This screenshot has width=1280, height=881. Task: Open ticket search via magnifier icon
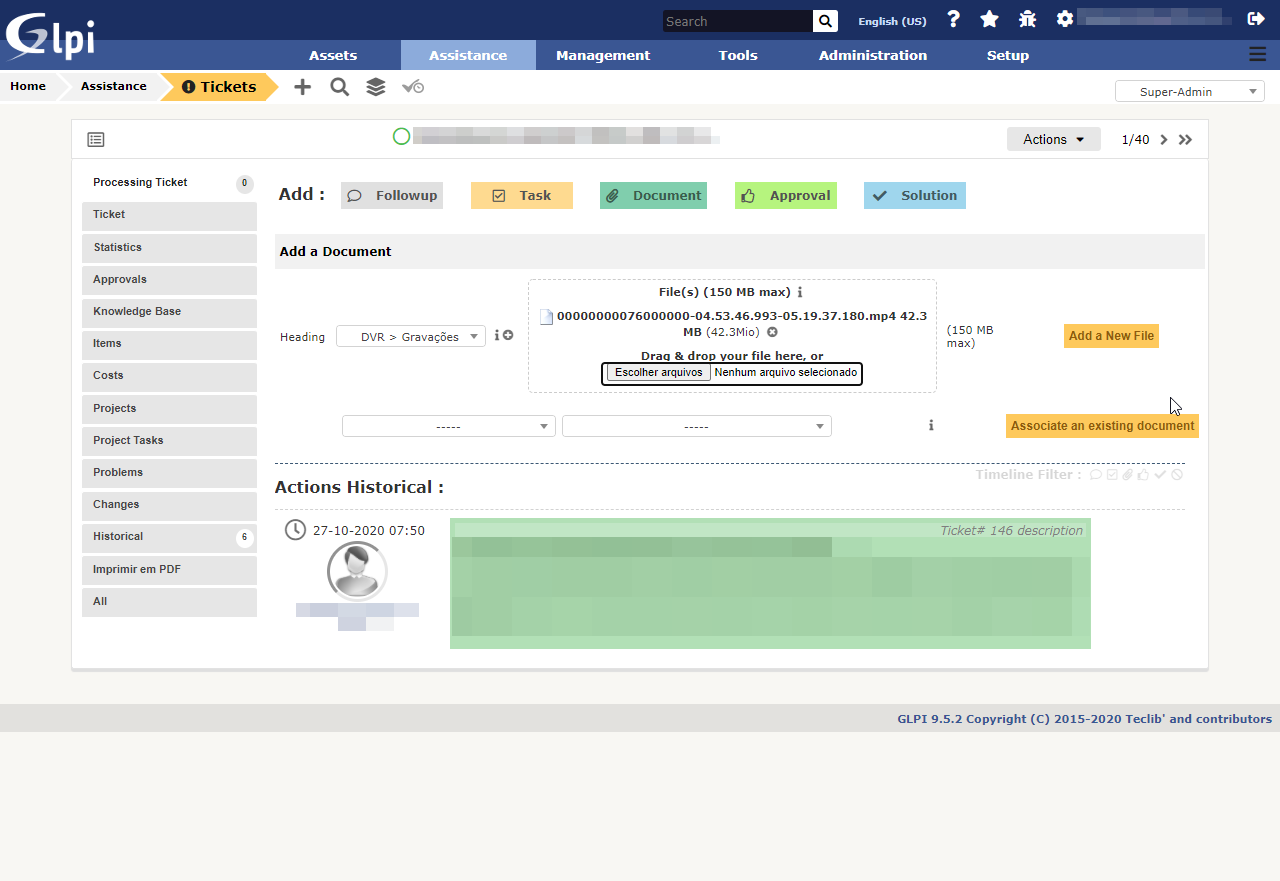coord(339,87)
